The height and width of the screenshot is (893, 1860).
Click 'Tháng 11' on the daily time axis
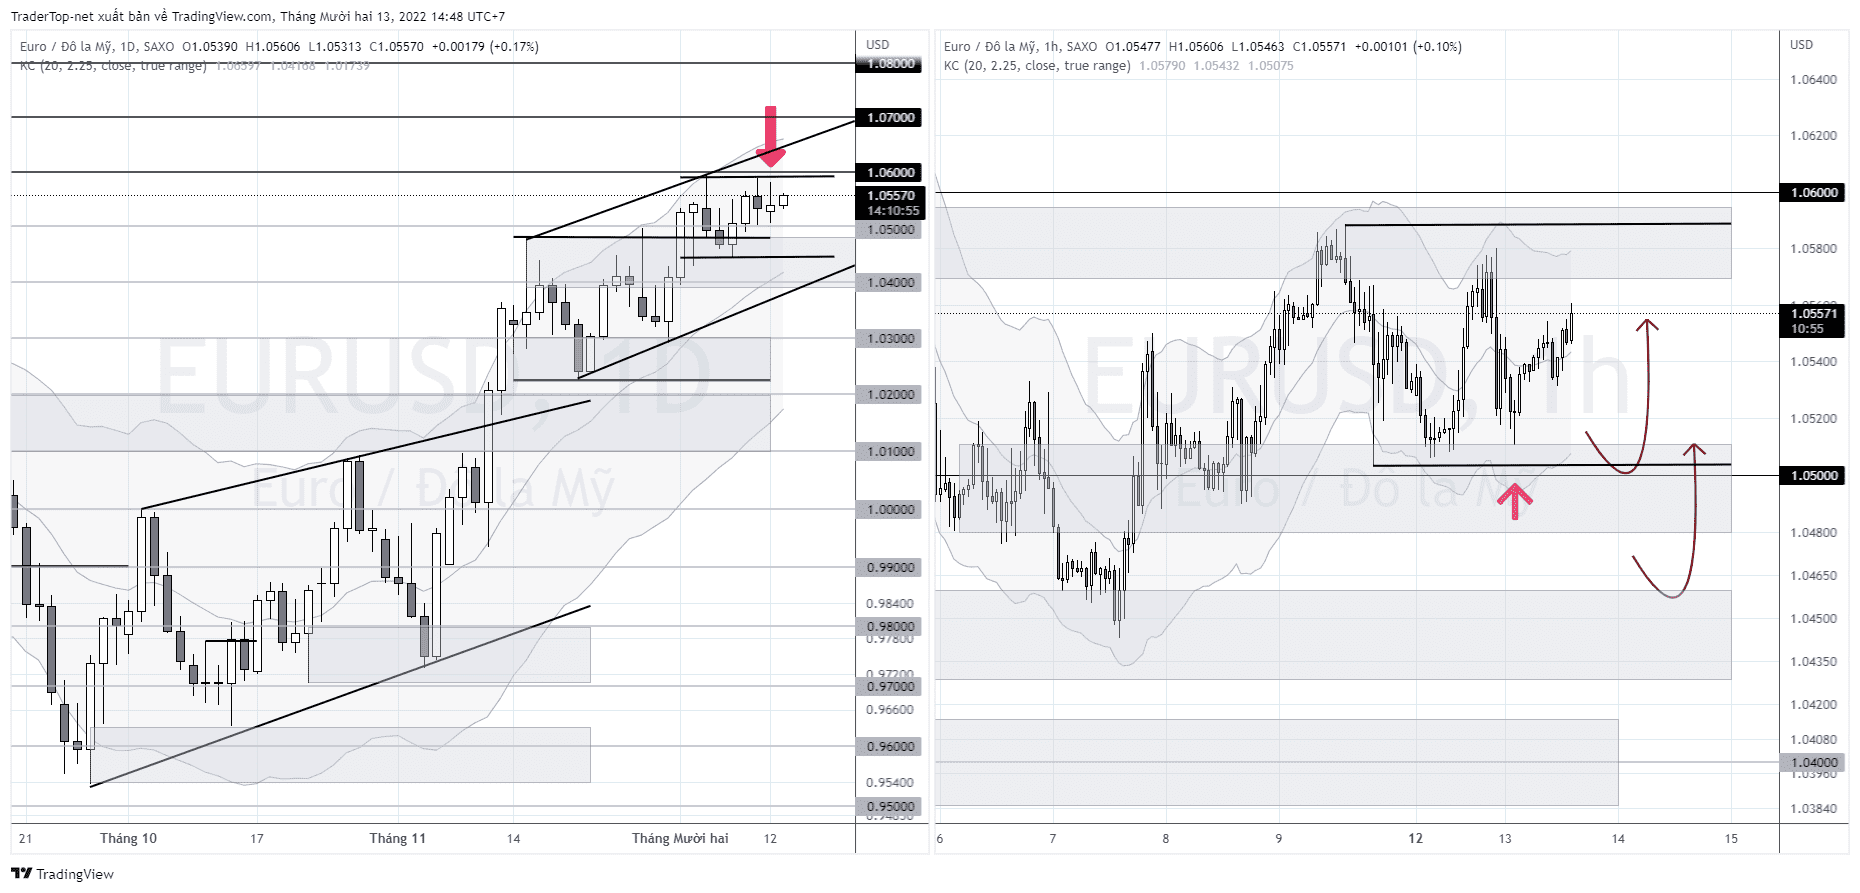pos(397,839)
